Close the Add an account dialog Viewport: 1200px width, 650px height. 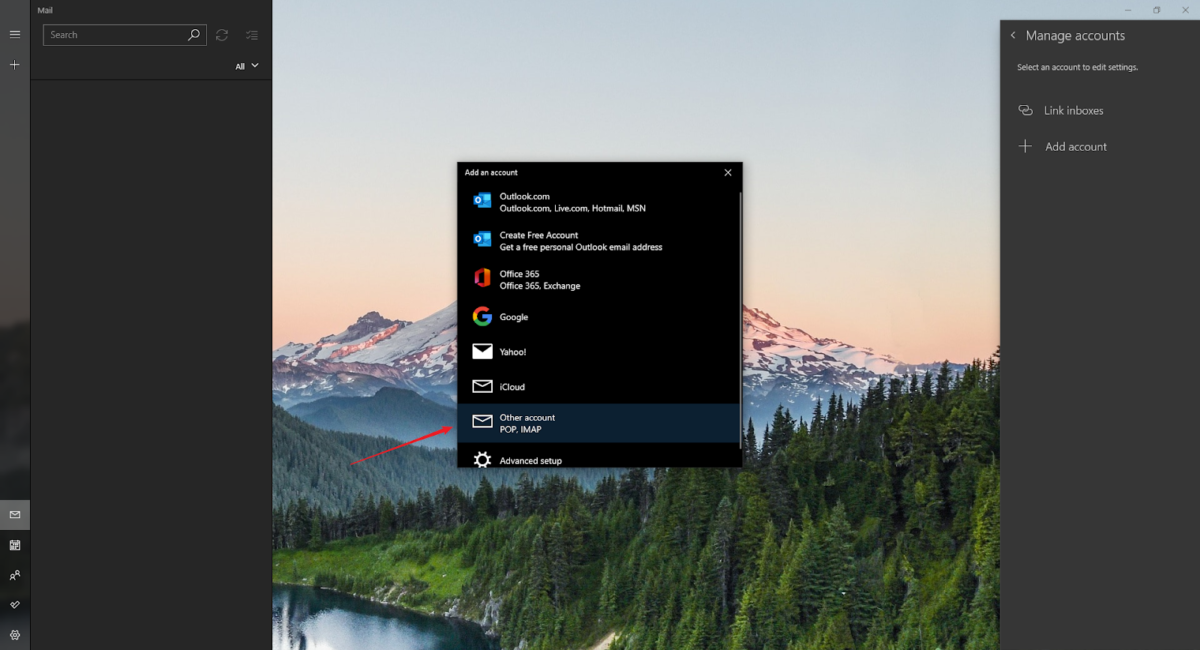pyautogui.click(x=728, y=172)
